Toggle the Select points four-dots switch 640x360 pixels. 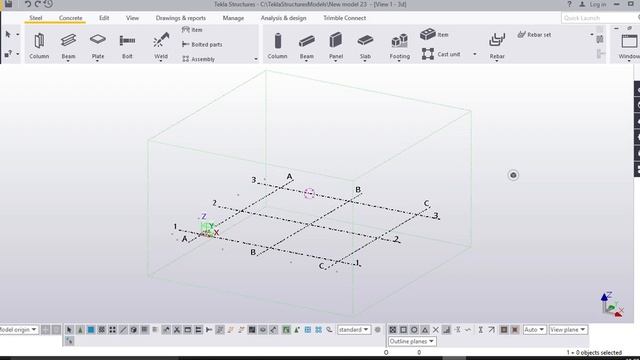(112, 329)
